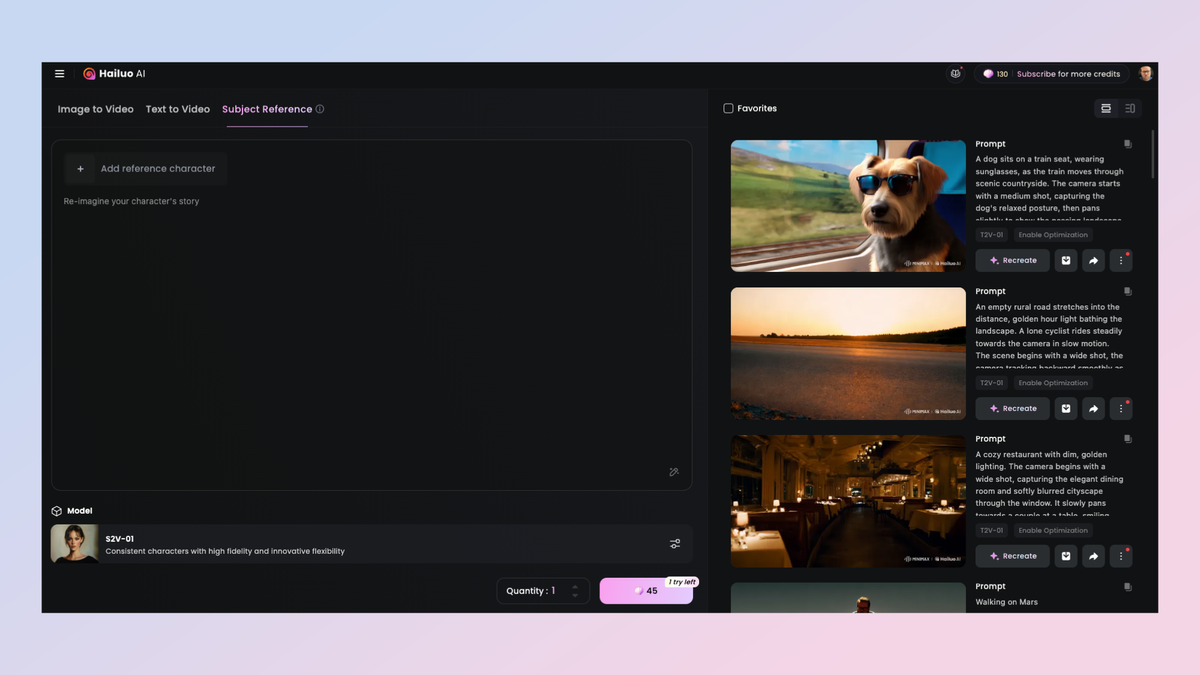This screenshot has width=1200, height=675.
Task: Enable the Favorites filter checkbox
Action: pyautogui.click(x=728, y=108)
